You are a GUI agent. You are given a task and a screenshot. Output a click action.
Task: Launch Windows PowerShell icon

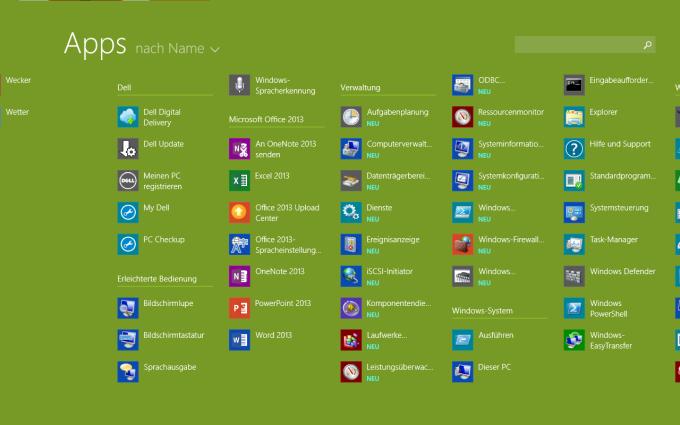coord(574,308)
